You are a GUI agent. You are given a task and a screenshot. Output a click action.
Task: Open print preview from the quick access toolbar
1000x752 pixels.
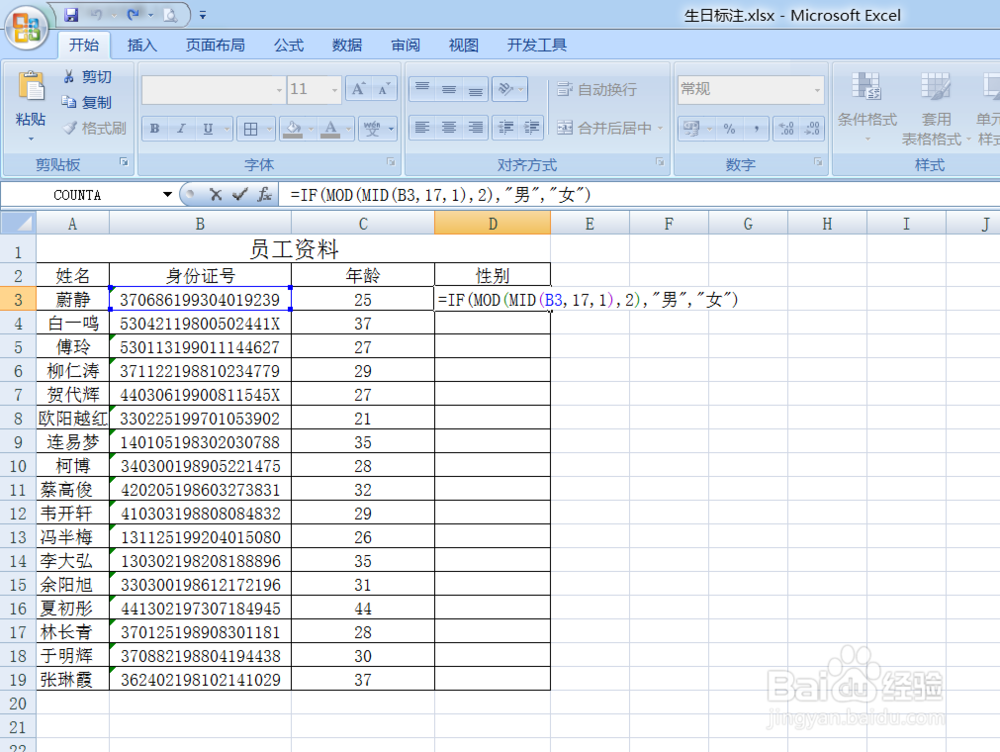170,14
